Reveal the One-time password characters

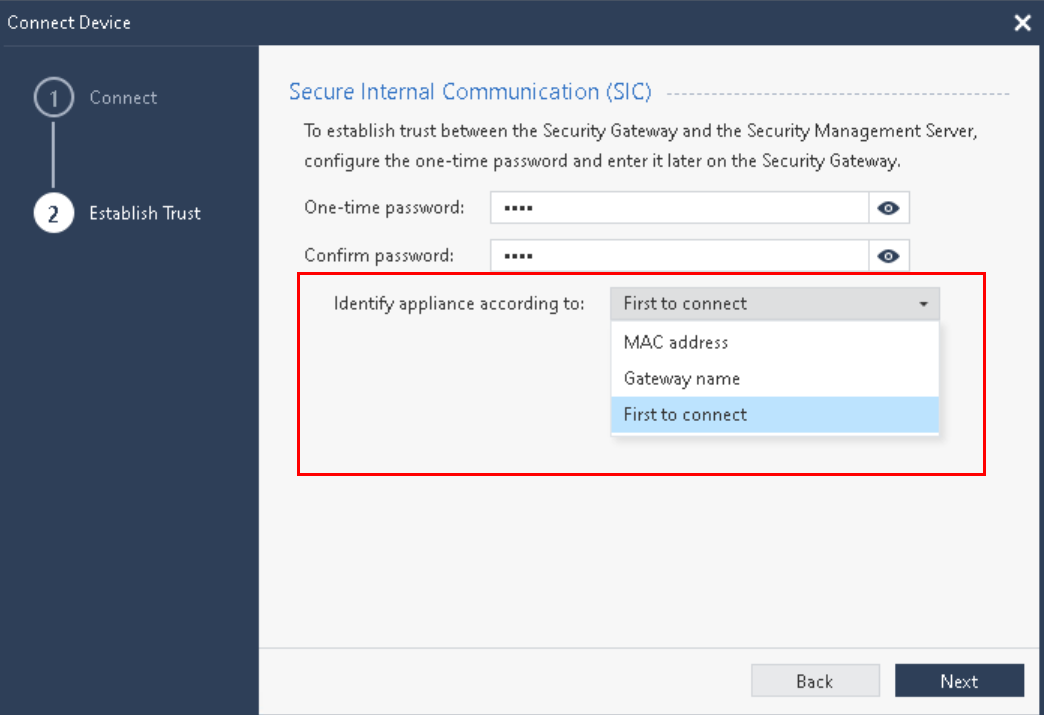(x=888, y=208)
